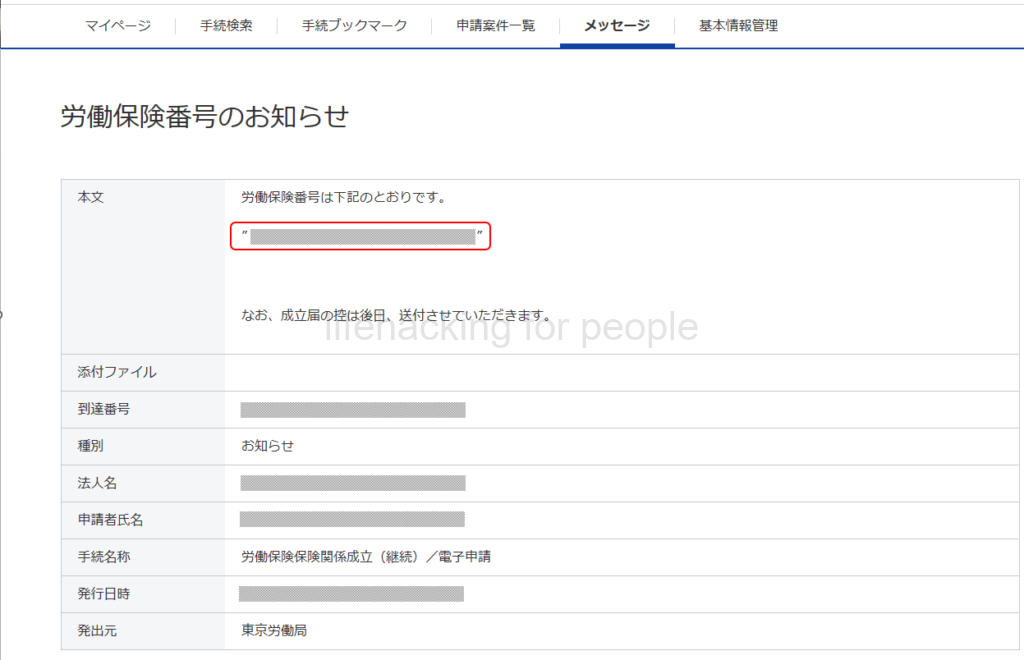1024x660 pixels.
Task: Open the 基本情報管理 tab
Action: tap(738, 26)
